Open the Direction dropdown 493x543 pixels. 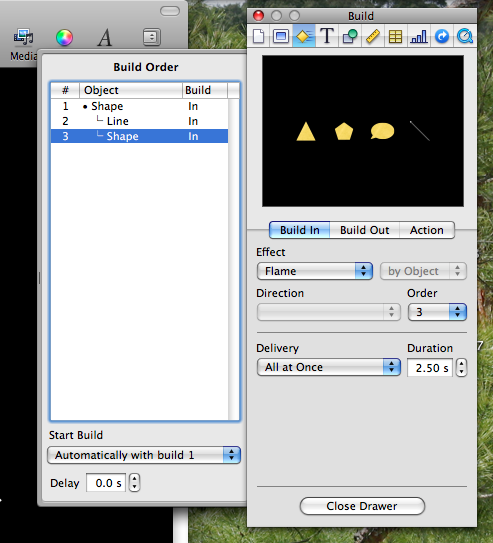pyautogui.click(x=329, y=312)
